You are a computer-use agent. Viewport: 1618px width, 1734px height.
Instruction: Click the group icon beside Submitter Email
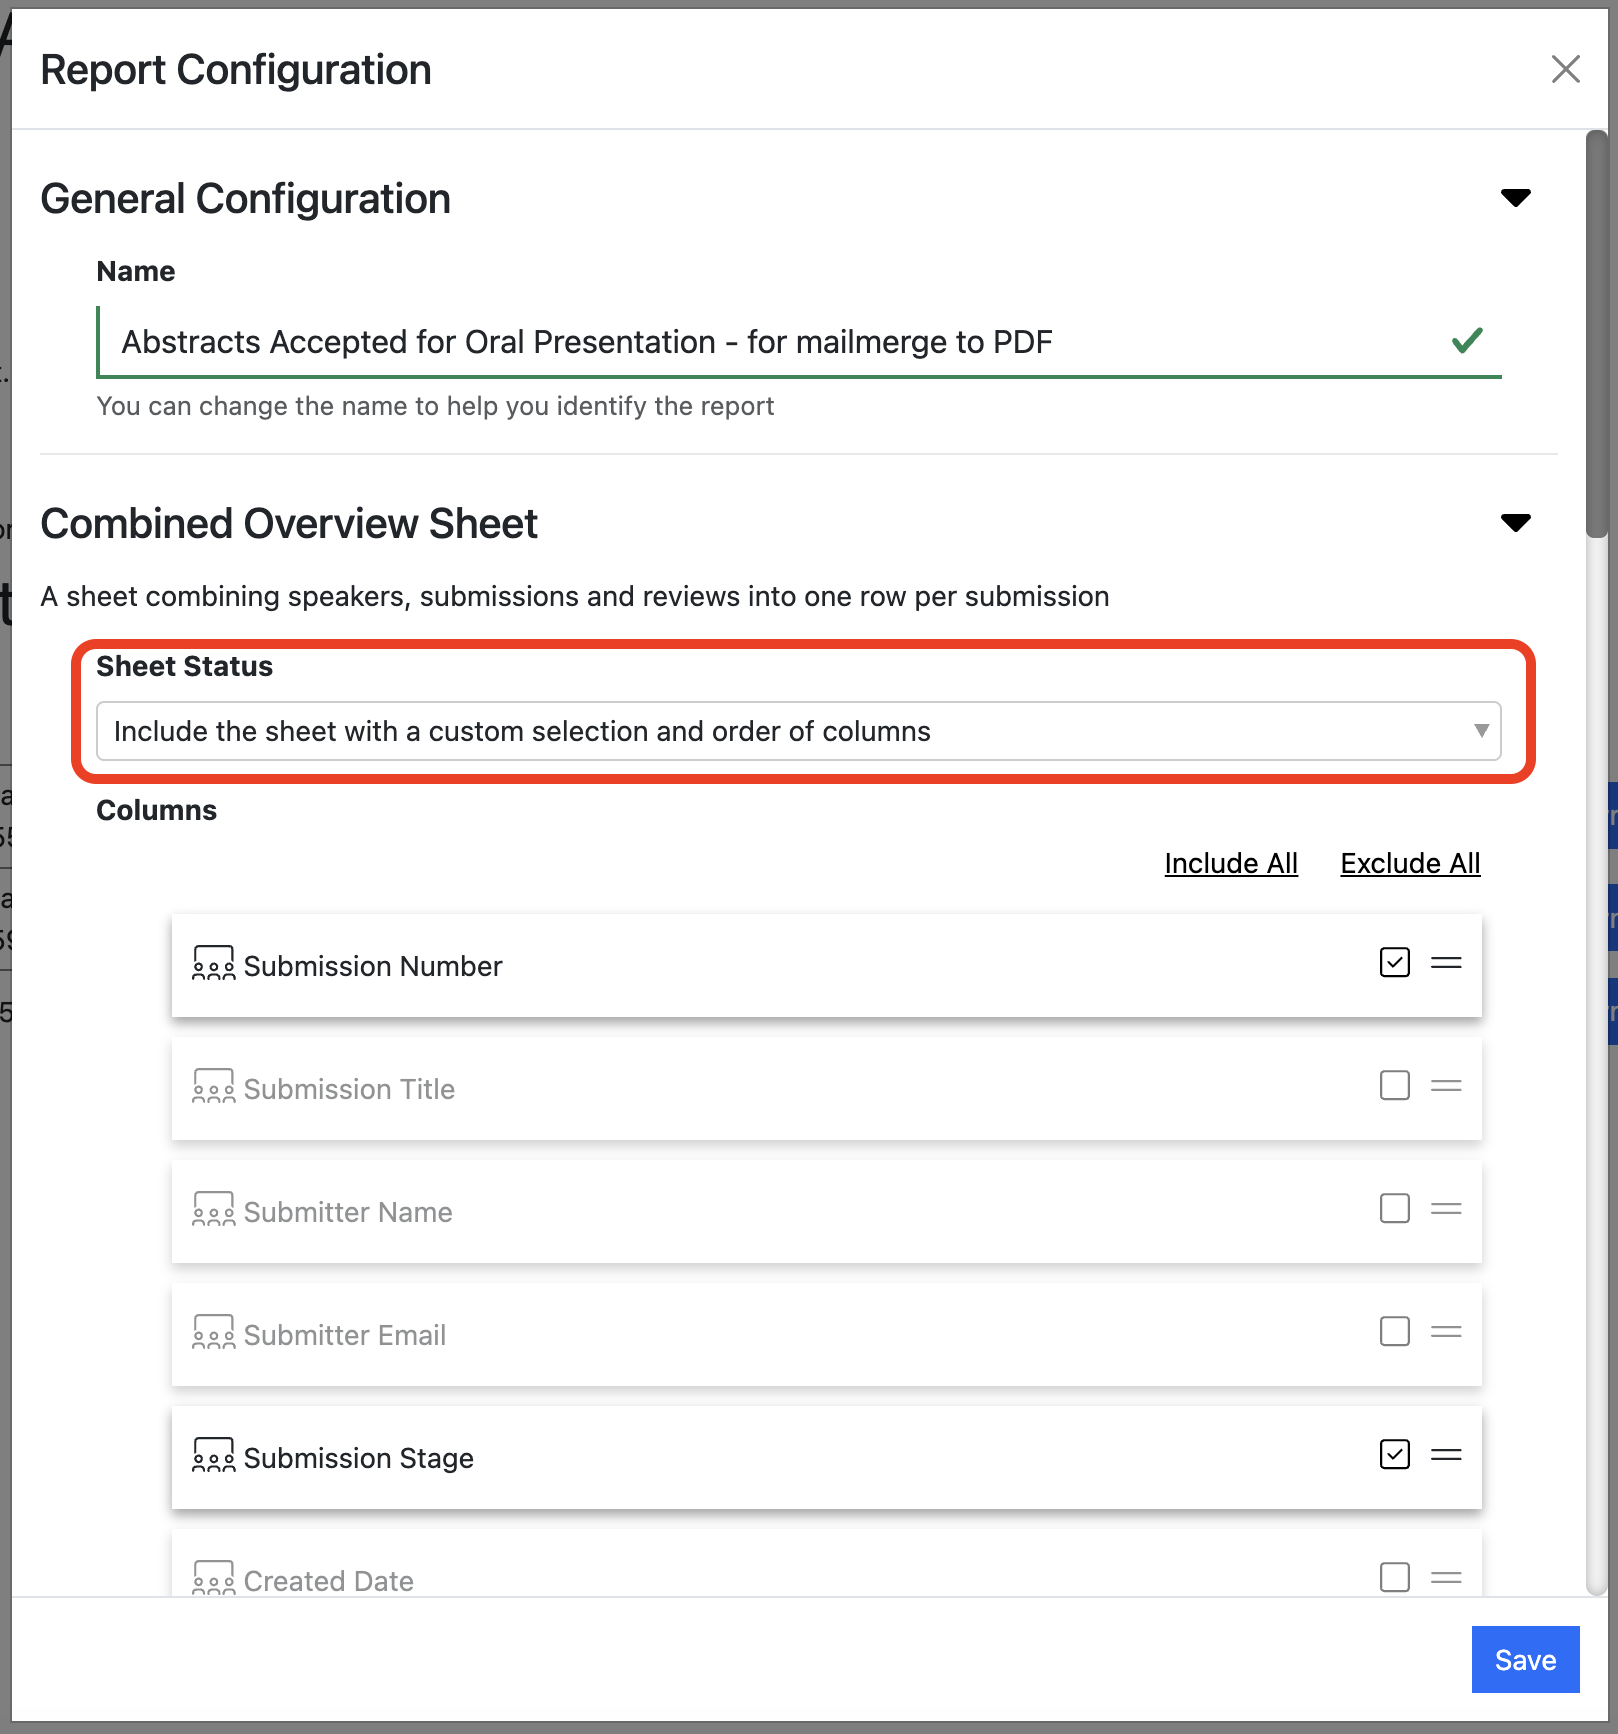(213, 1333)
